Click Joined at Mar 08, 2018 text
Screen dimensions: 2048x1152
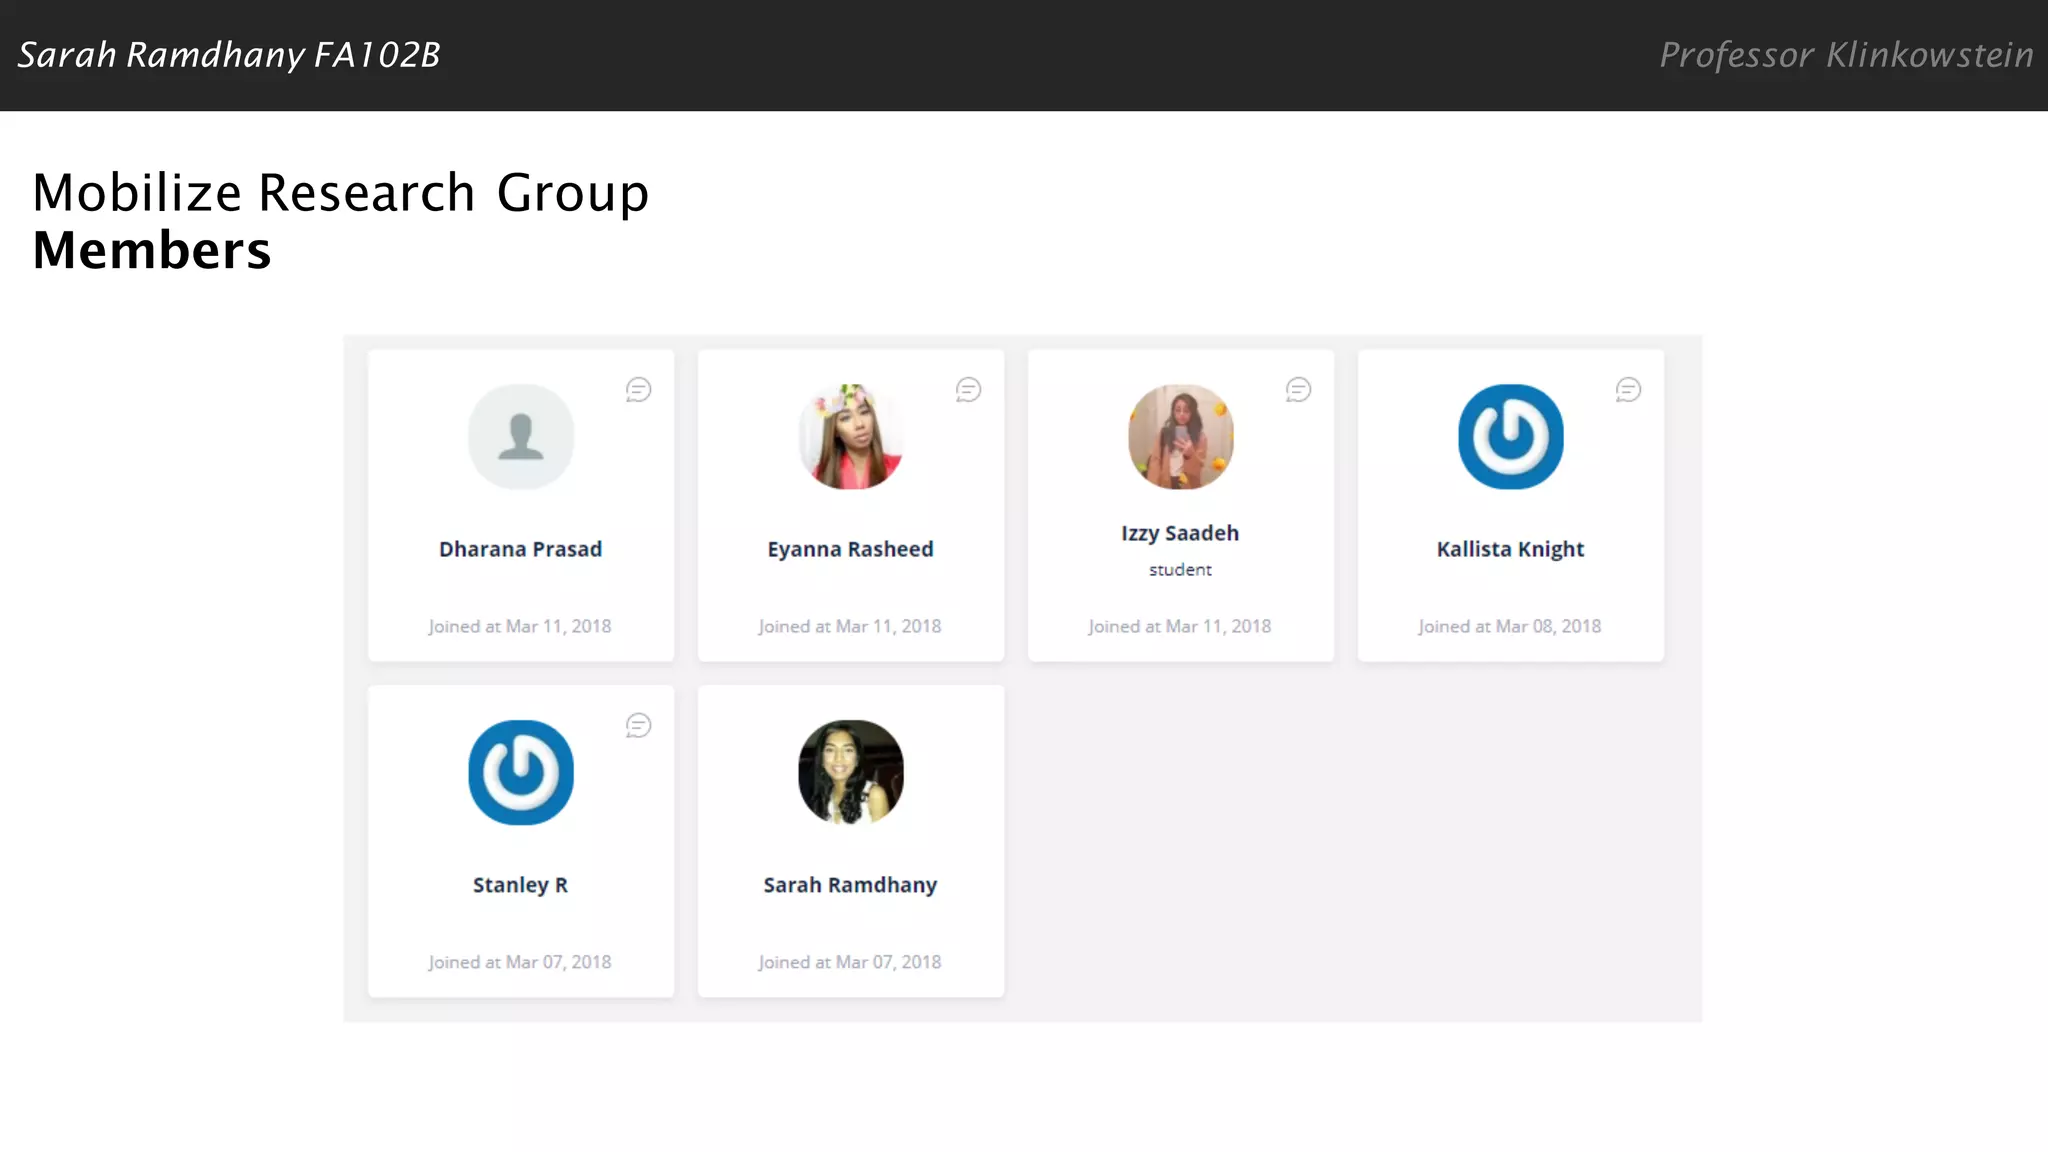coord(1509,626)
